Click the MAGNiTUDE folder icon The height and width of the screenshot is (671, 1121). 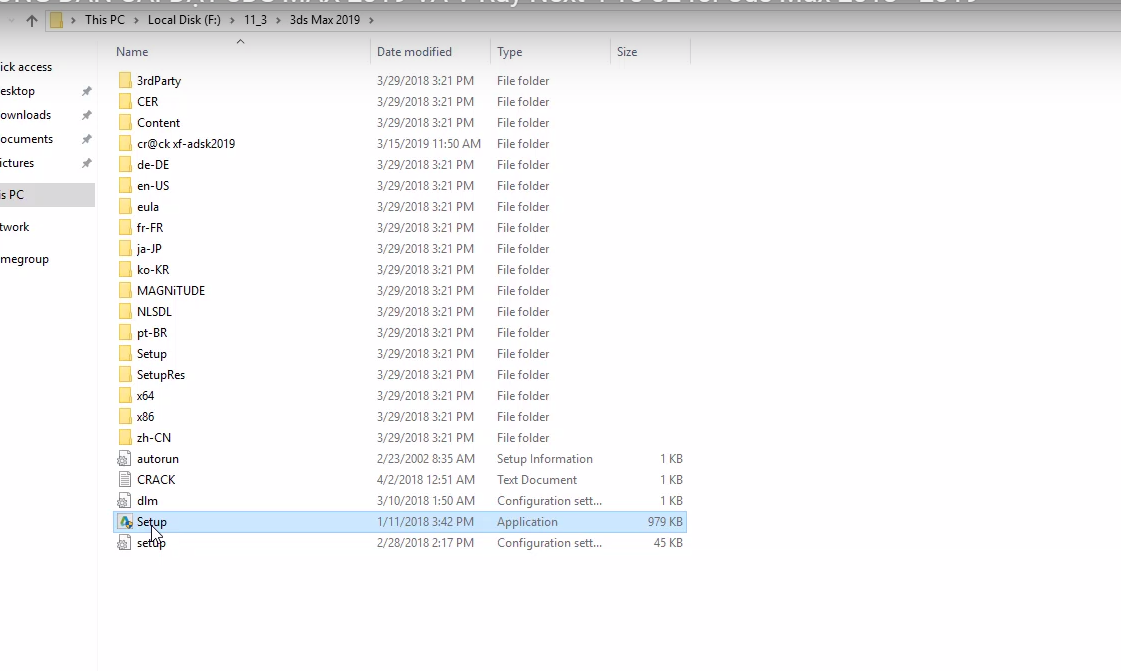[x=125, y=291]
